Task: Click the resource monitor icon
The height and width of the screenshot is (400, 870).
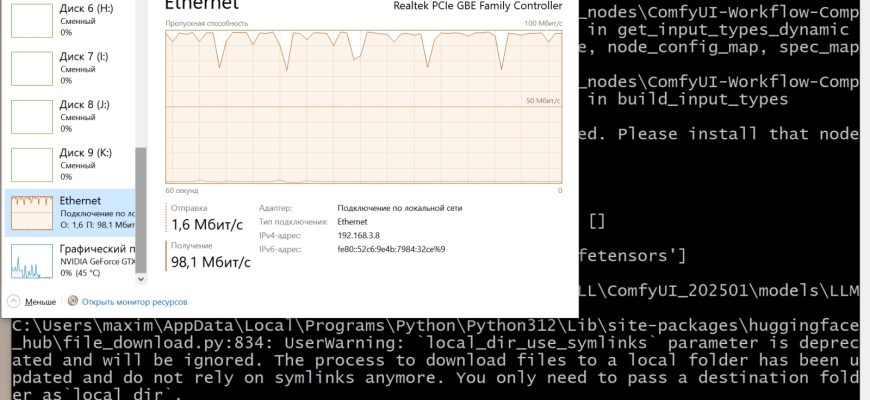Action: (x=72, y=301)
